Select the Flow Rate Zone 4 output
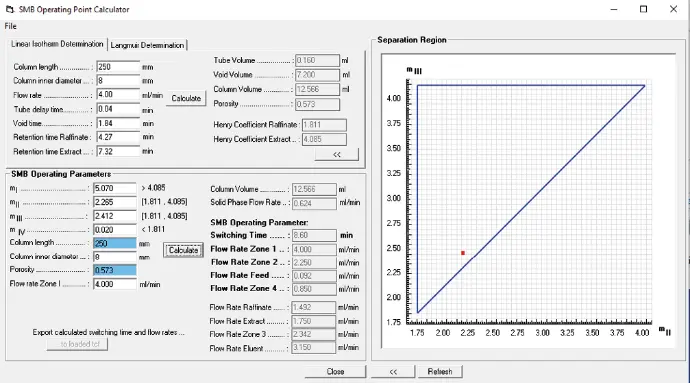 click(314, 289)
